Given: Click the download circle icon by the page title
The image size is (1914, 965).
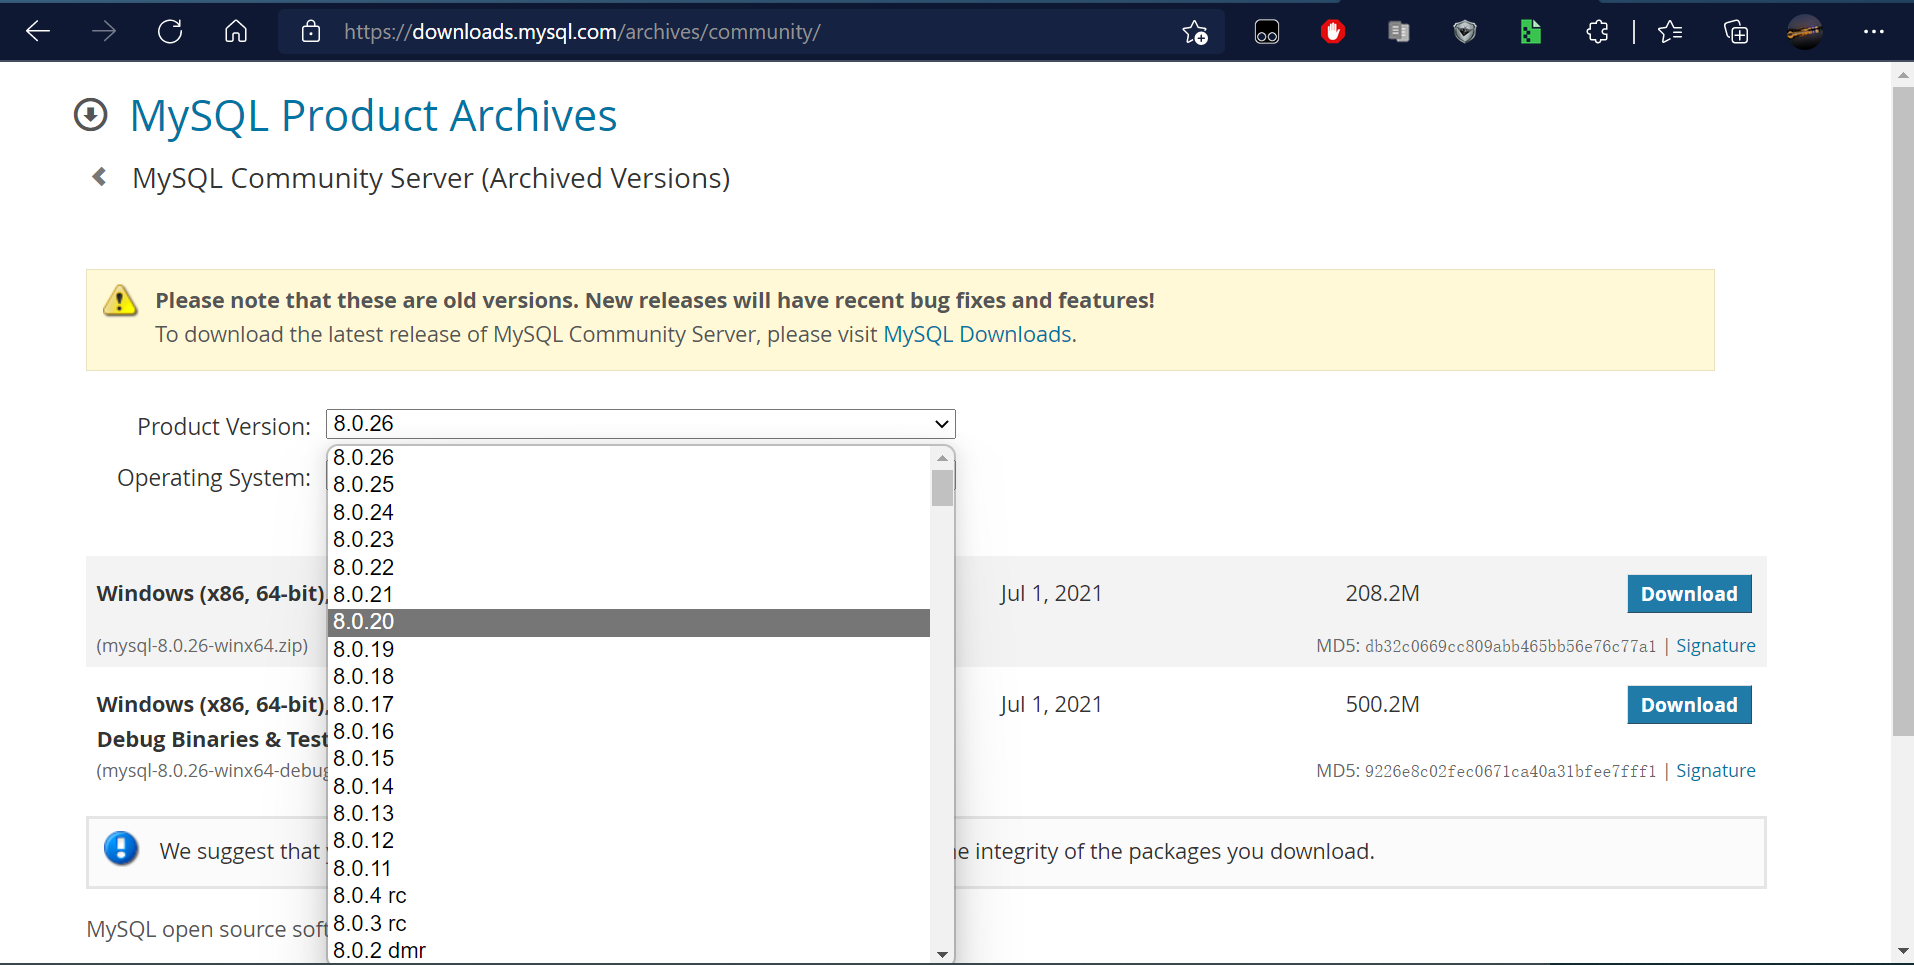Looking at the screenshot, I should pos(91,115).
